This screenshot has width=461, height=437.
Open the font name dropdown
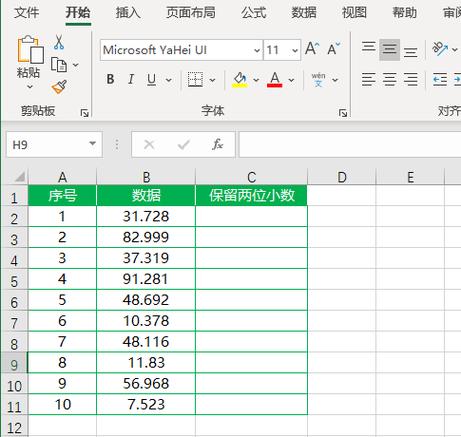257,50
